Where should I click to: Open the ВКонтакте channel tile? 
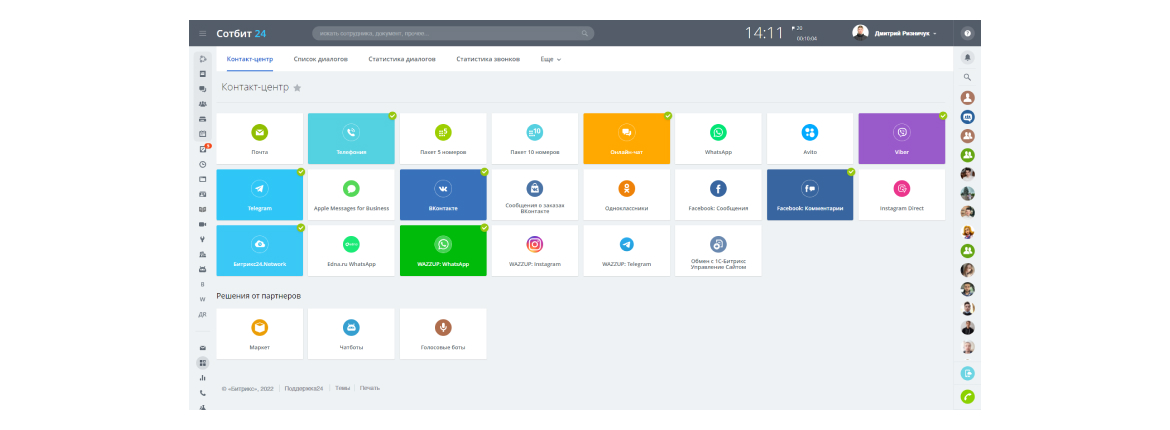coord(443,195)
